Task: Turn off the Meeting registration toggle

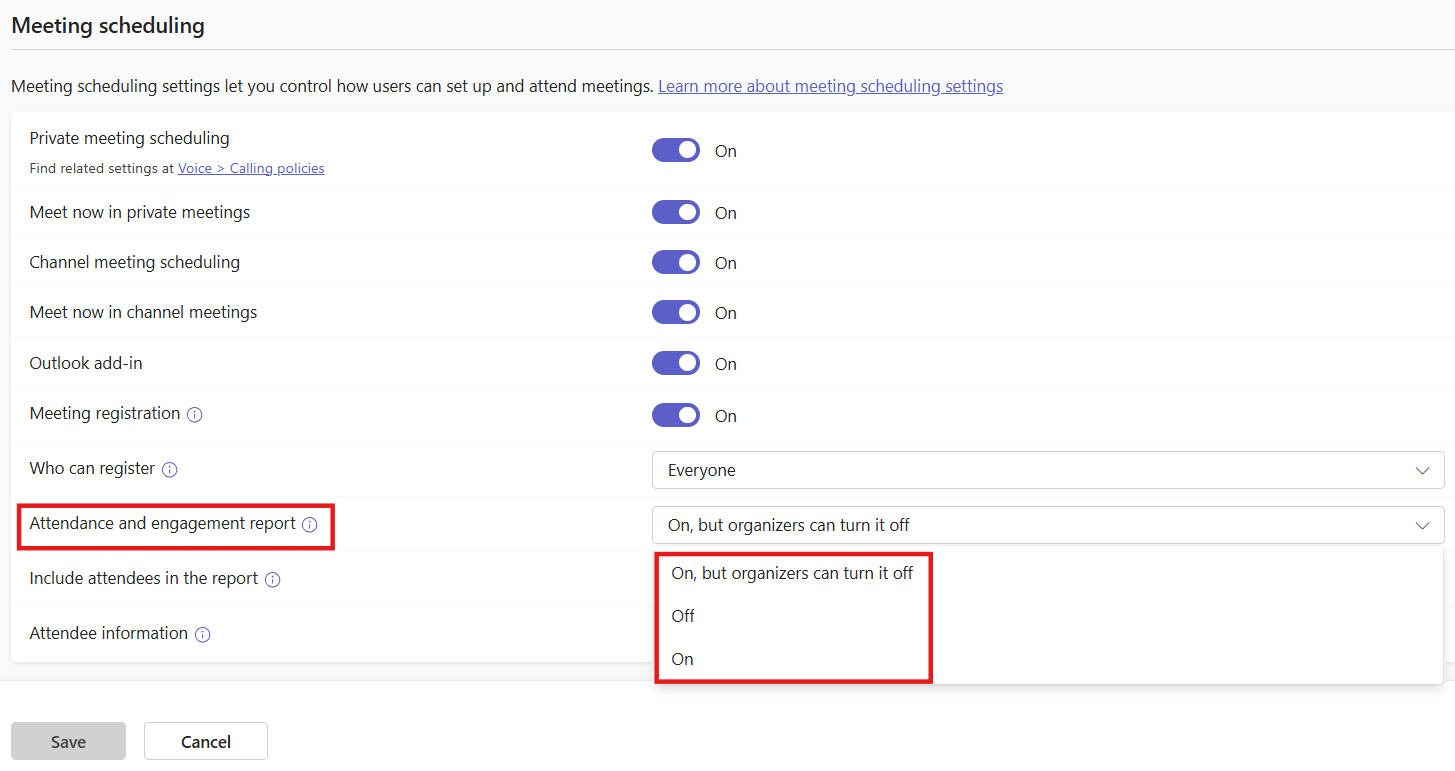Action: (x=676, y=415)
